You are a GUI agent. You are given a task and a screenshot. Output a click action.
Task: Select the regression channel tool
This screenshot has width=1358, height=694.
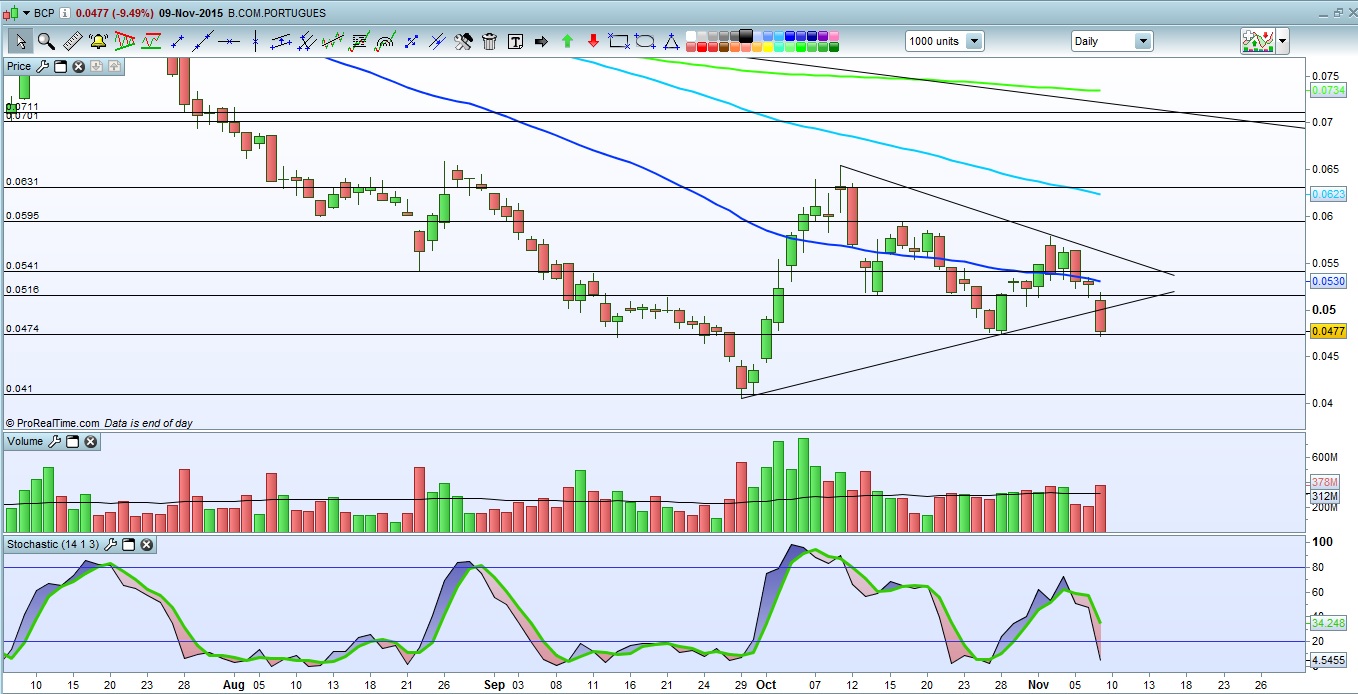[333, 41]
